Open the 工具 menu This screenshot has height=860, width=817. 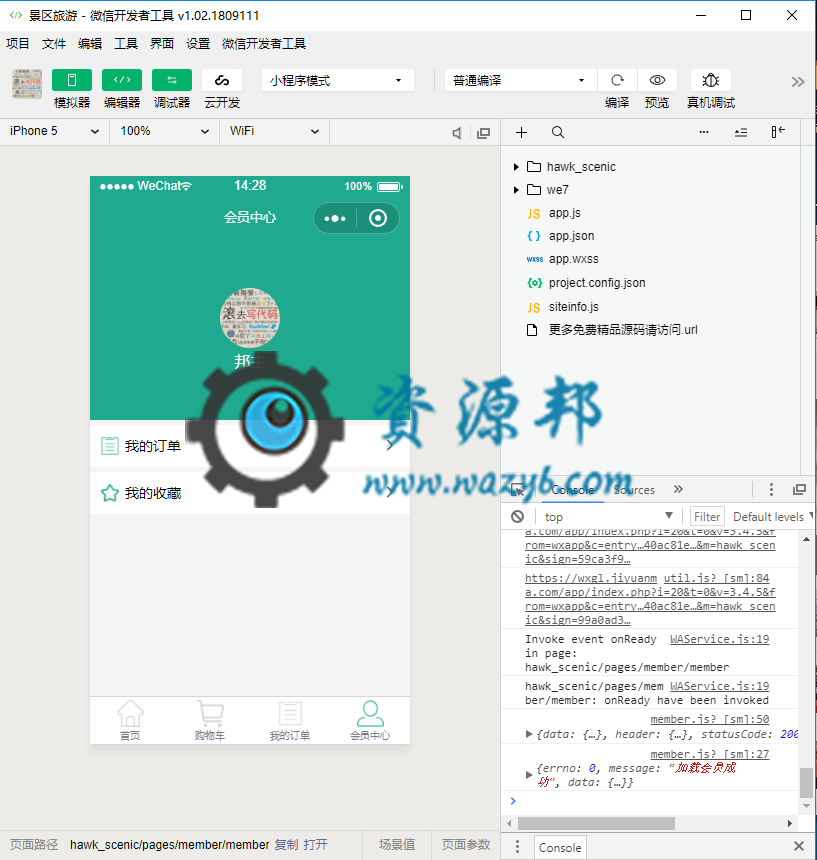pyautogui.click(x=126, y=43)
